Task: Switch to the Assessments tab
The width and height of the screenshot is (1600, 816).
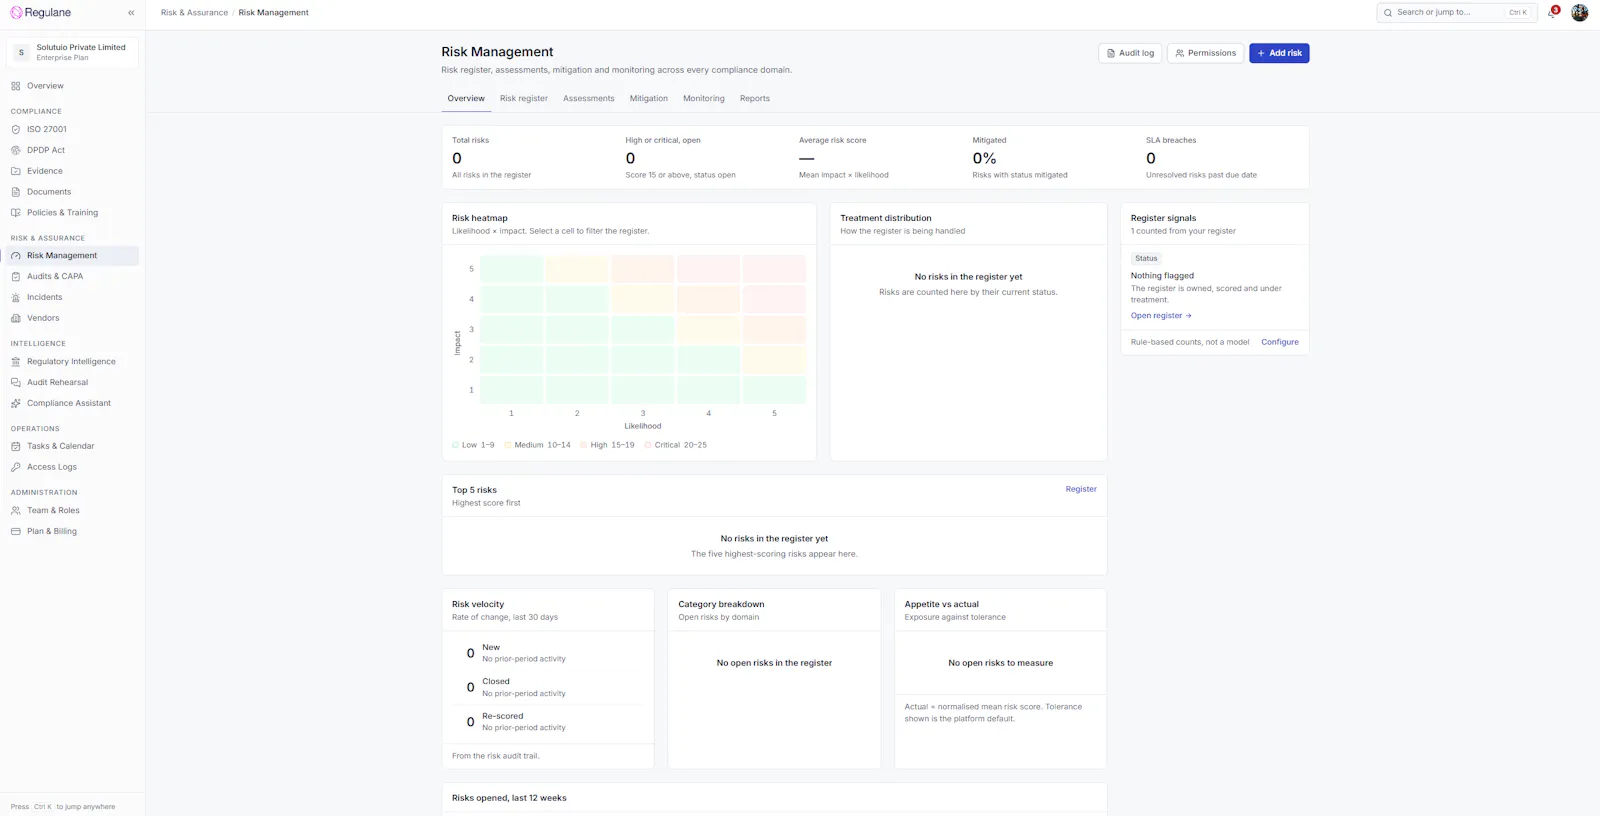Action: click(x=589, y=98)
